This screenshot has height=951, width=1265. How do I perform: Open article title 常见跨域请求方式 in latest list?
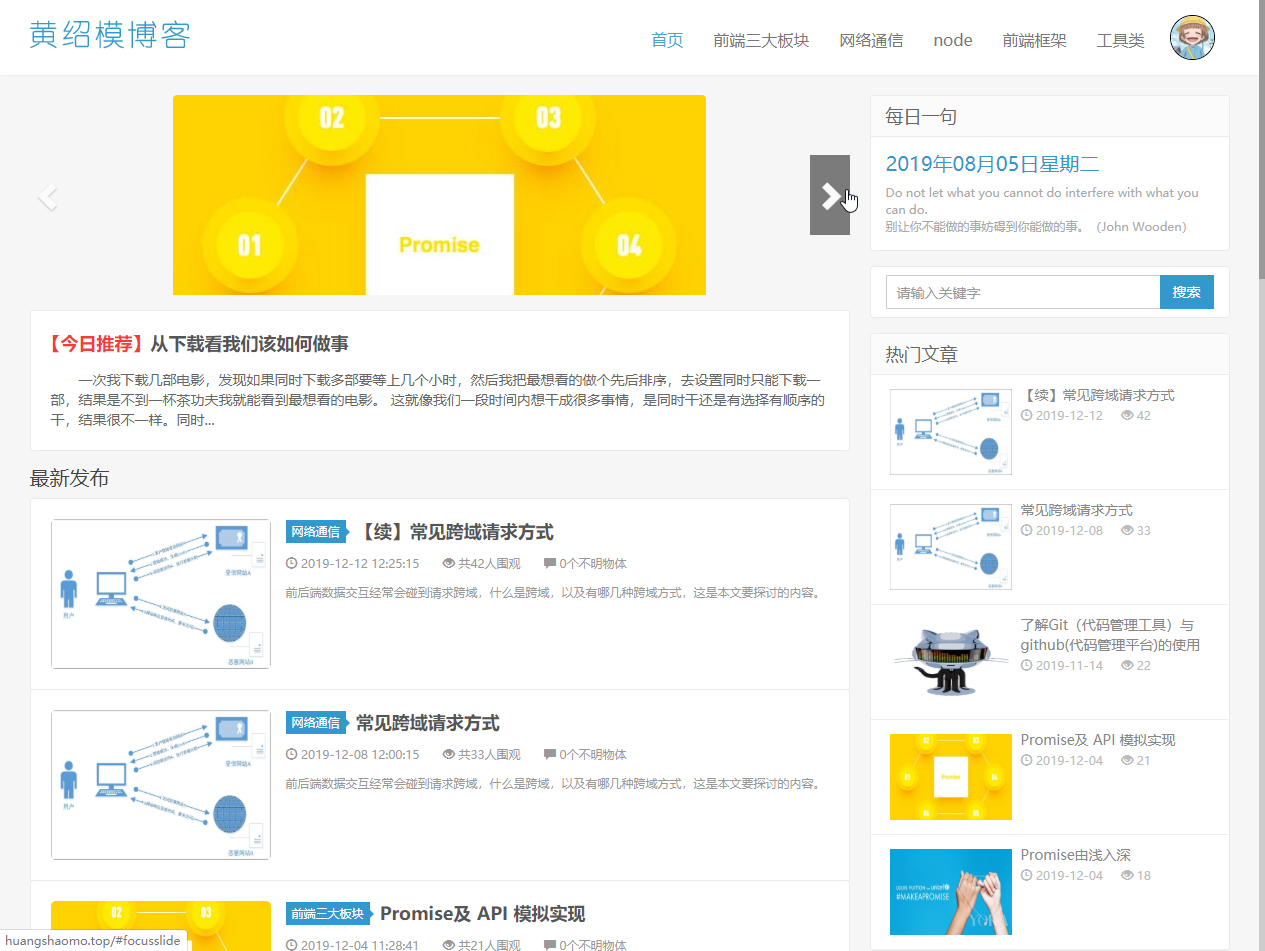pos(427,723)
